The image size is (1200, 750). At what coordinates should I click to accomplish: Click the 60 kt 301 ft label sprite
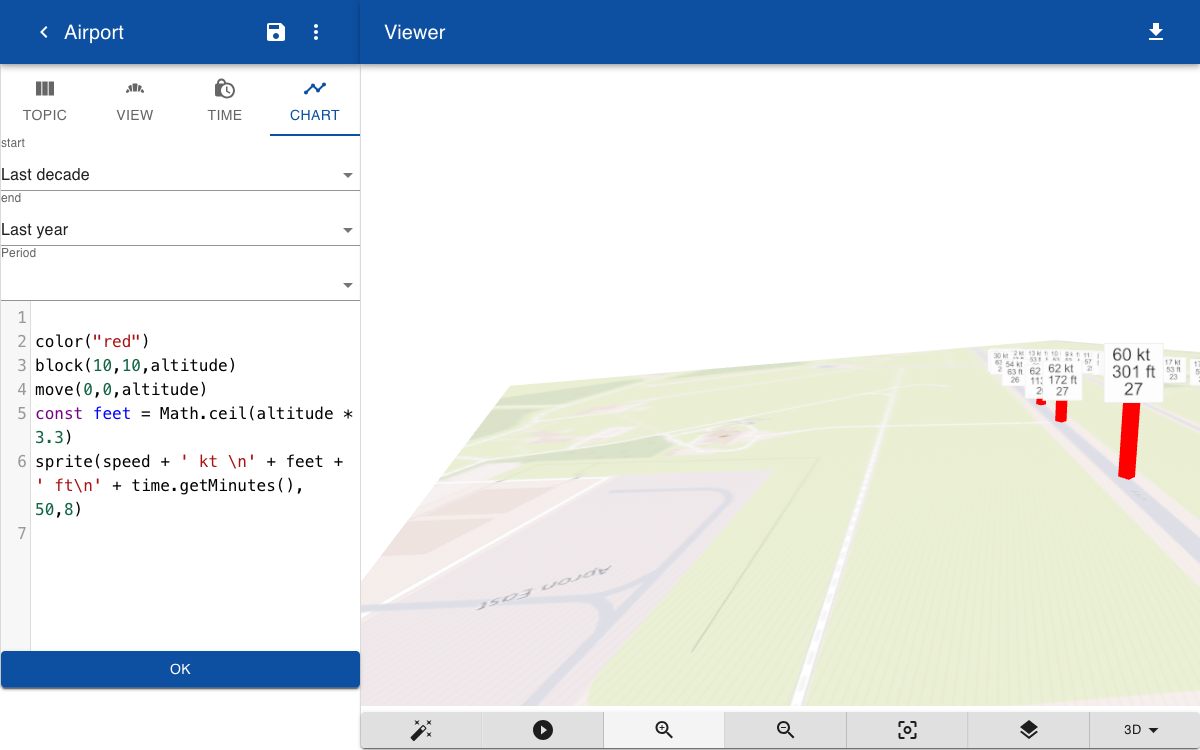(1133, 372)
